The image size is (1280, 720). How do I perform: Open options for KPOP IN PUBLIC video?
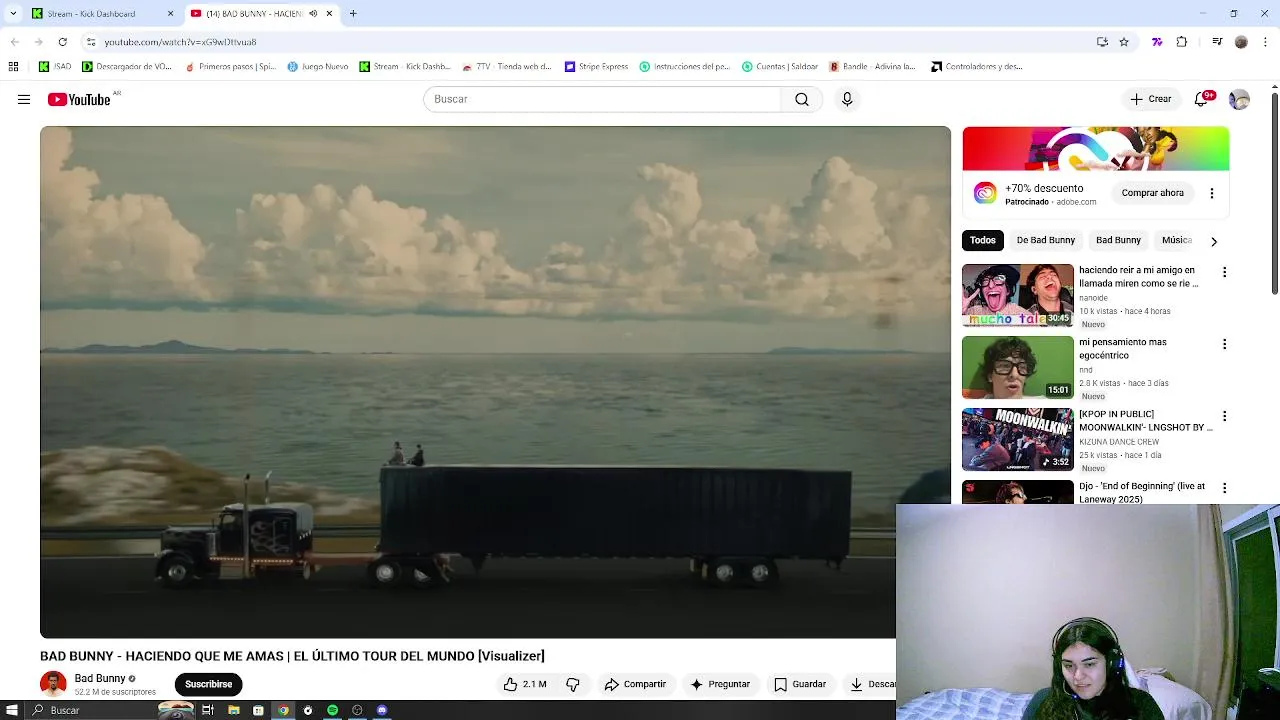[x=1224, y=416]
